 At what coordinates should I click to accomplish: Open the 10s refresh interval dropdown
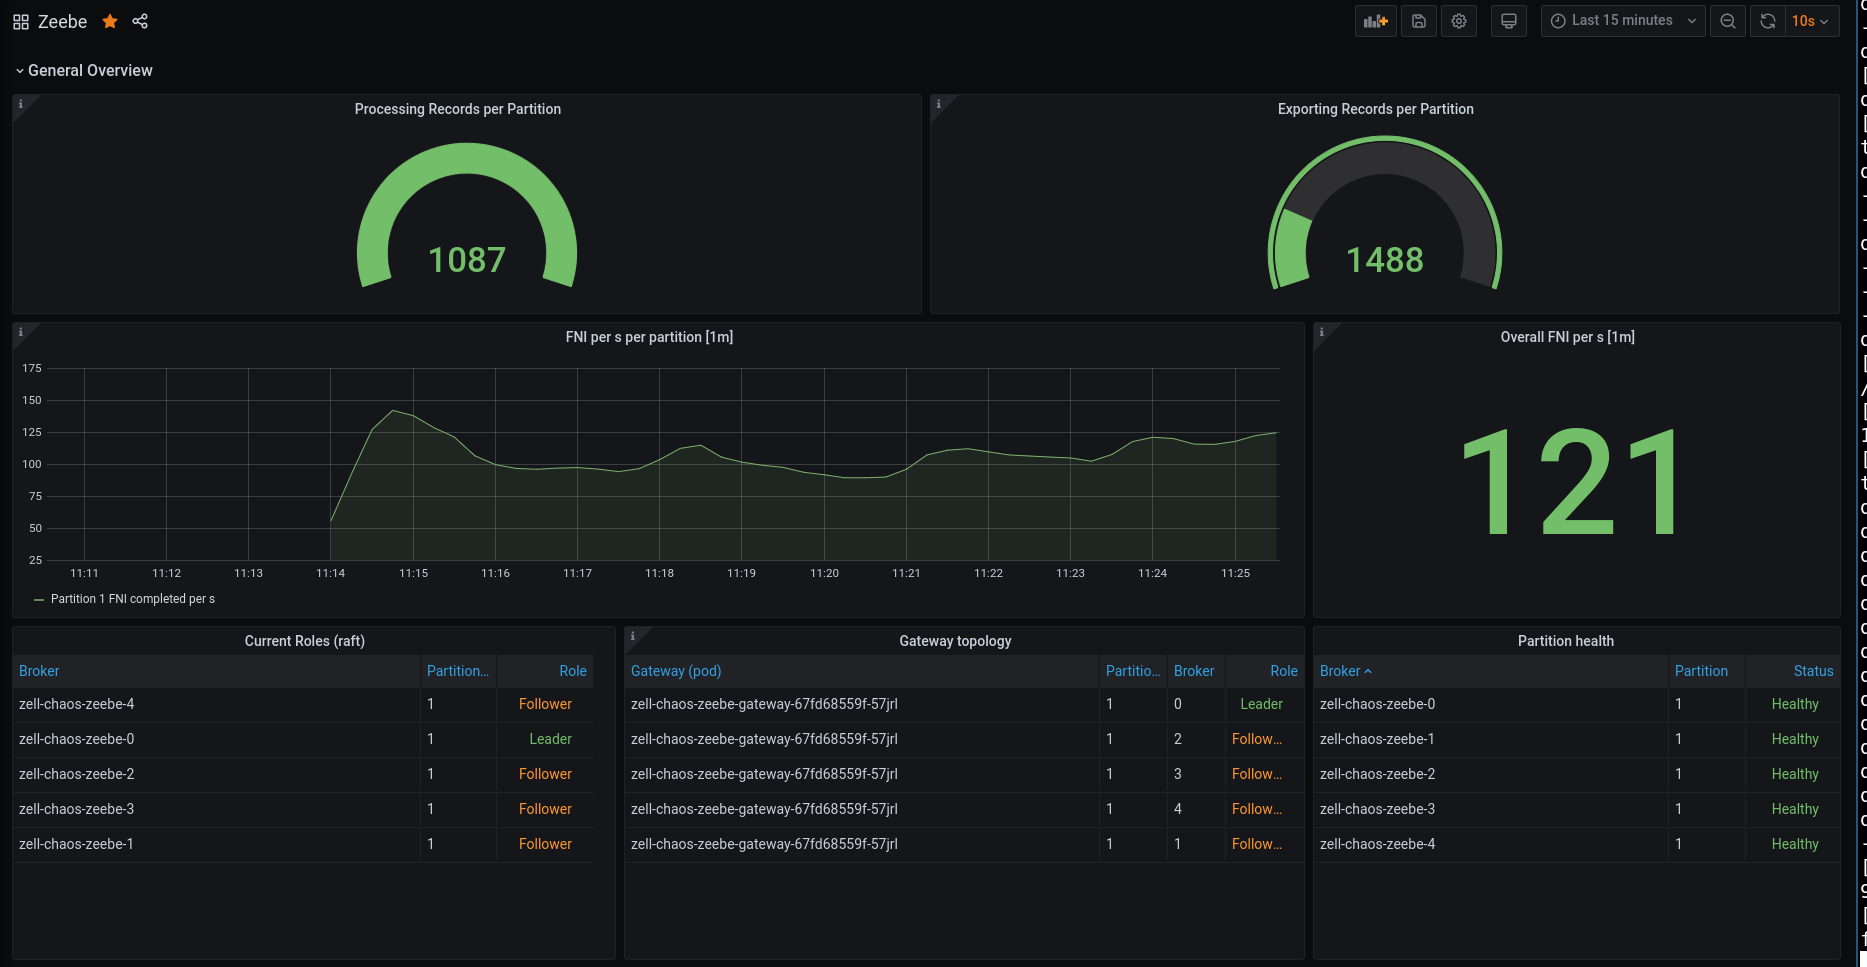click(1812, 21)
